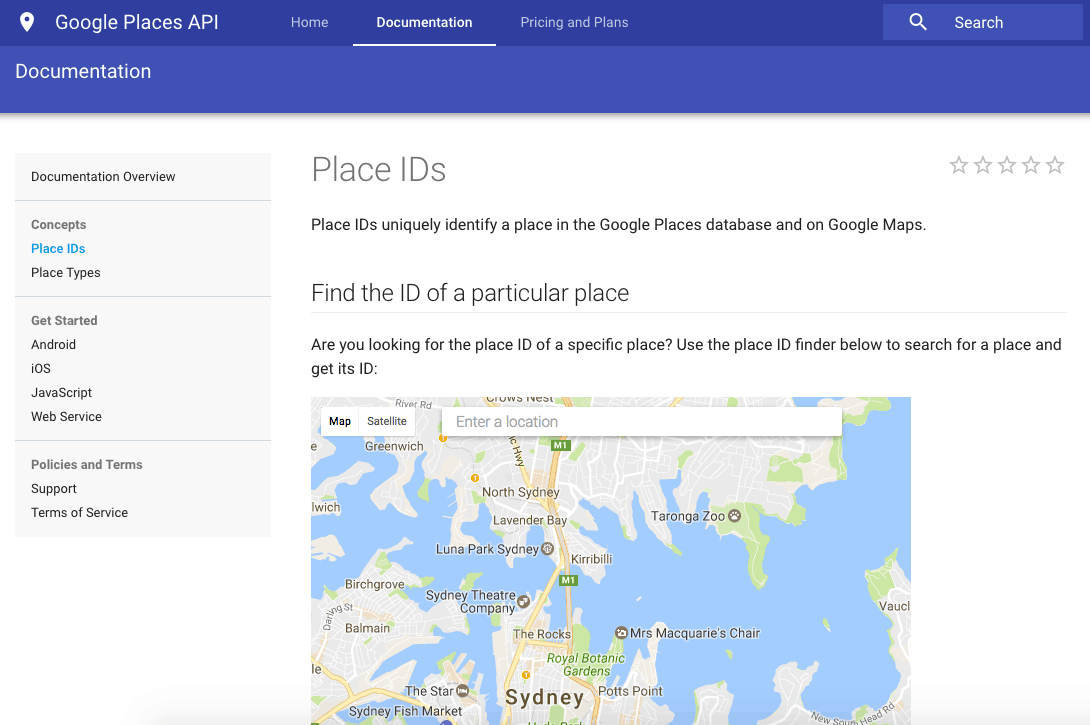
Task: Open the Support page link
Action: [54, 489]
